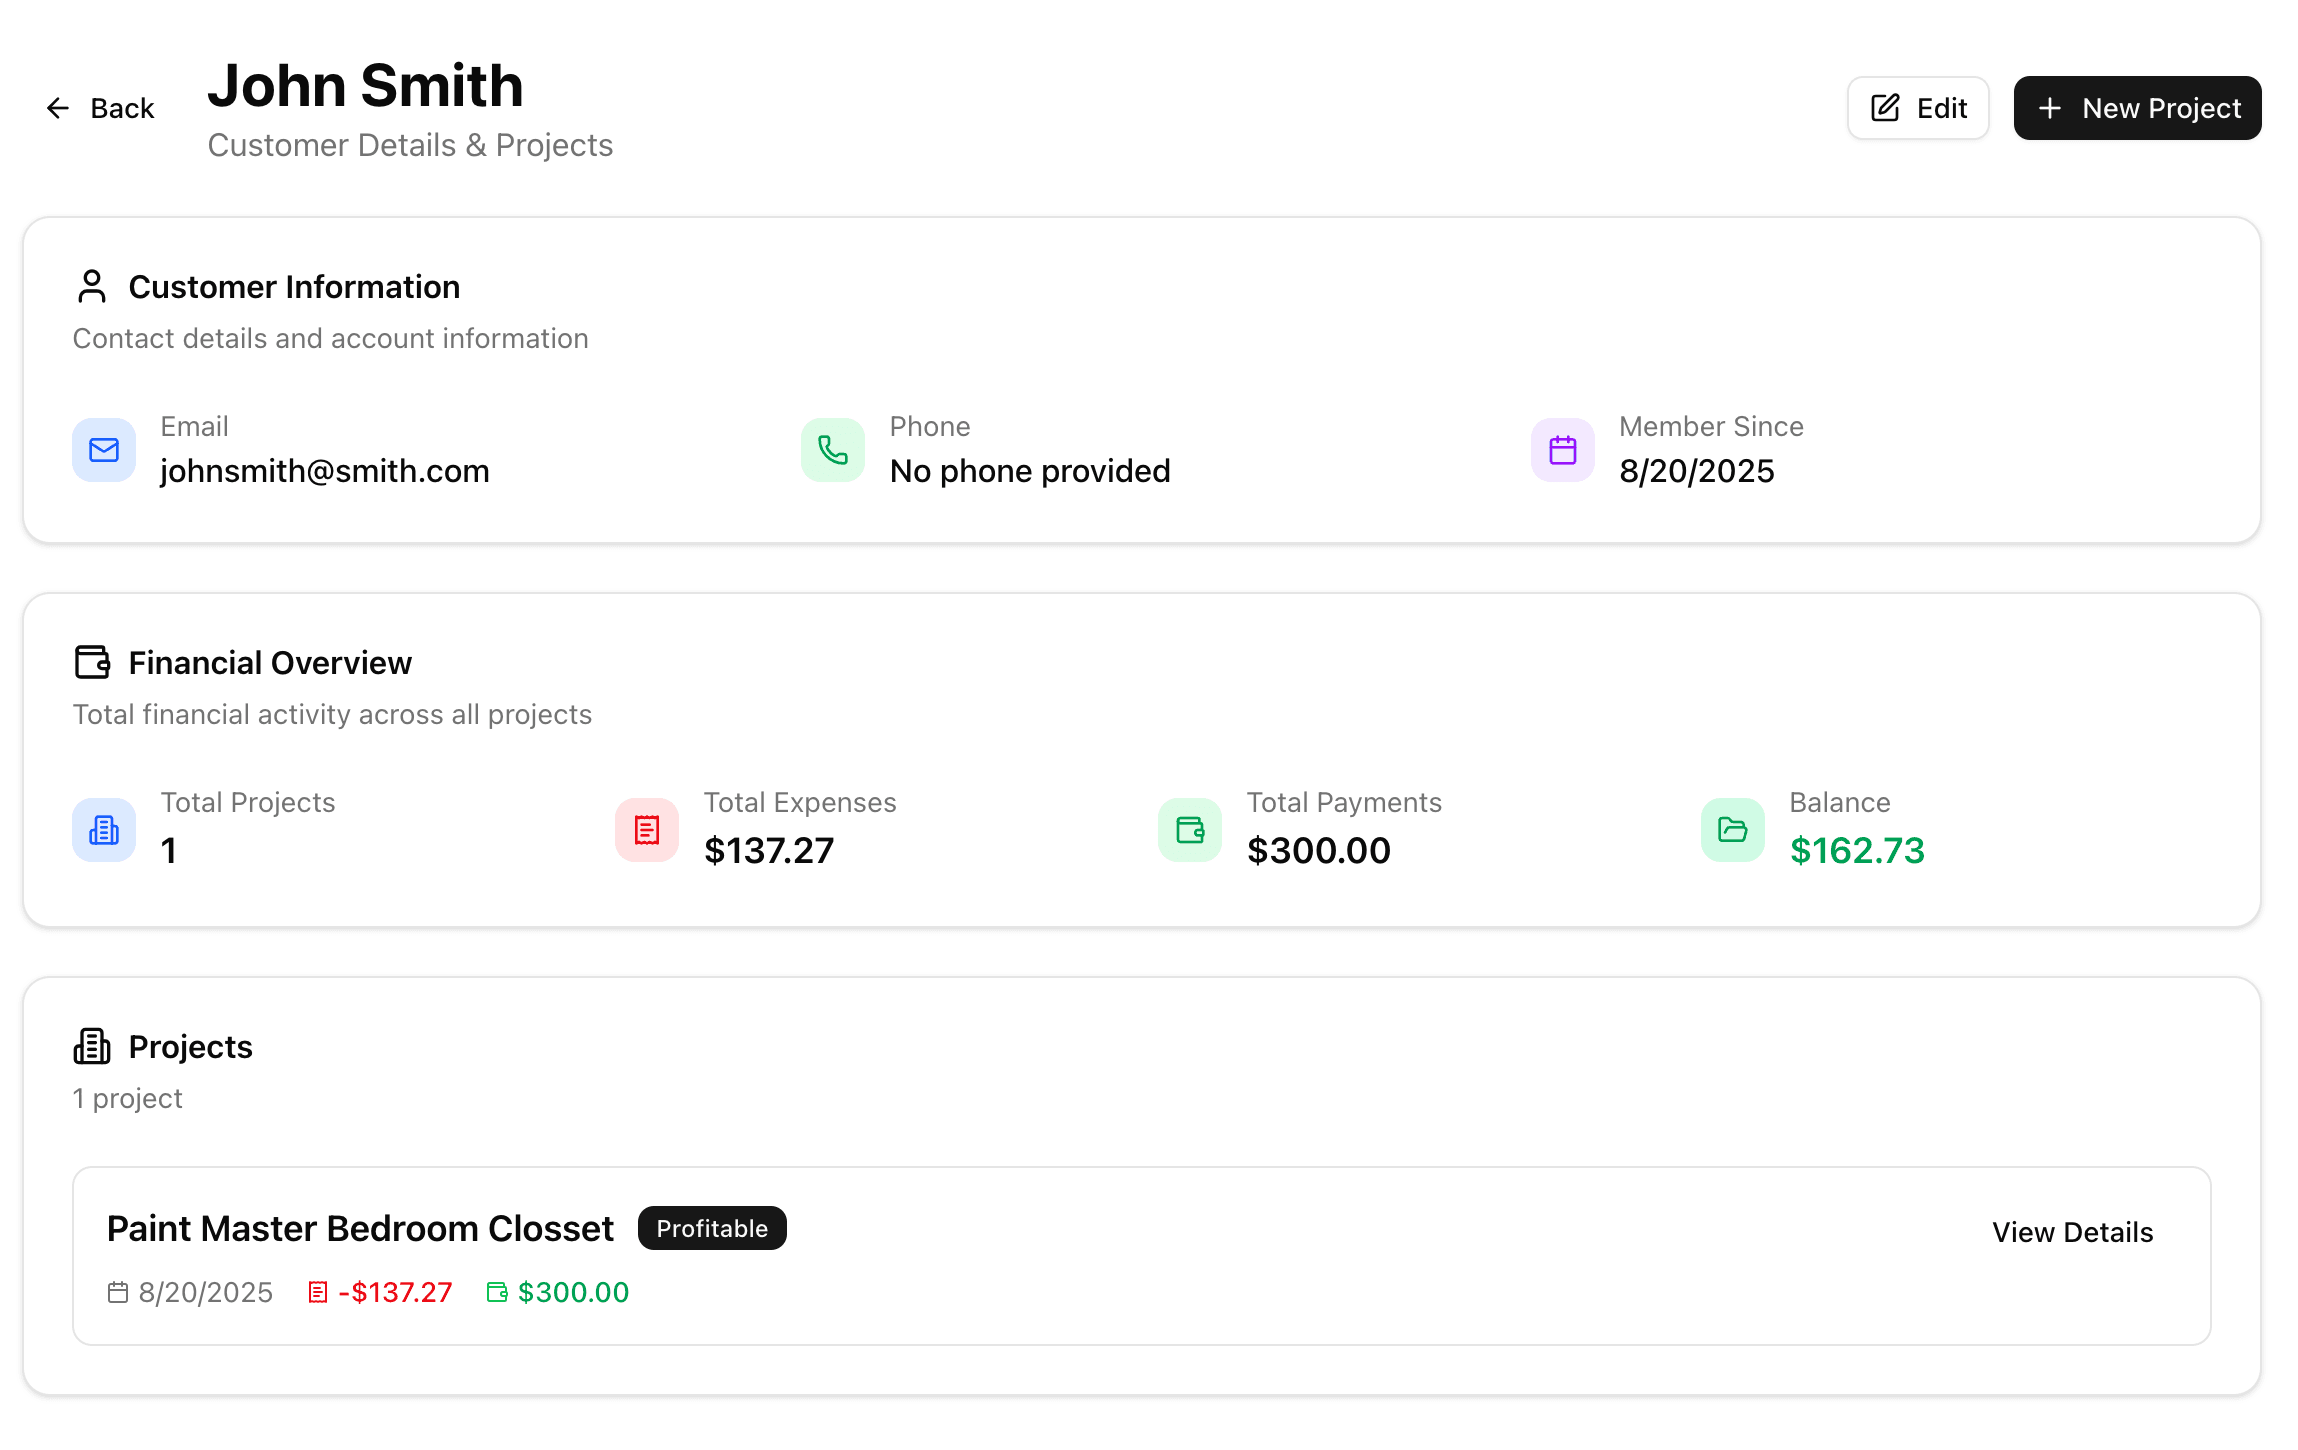
Task: Click the blue Total Projects building icon
Action: coord(104,830)
